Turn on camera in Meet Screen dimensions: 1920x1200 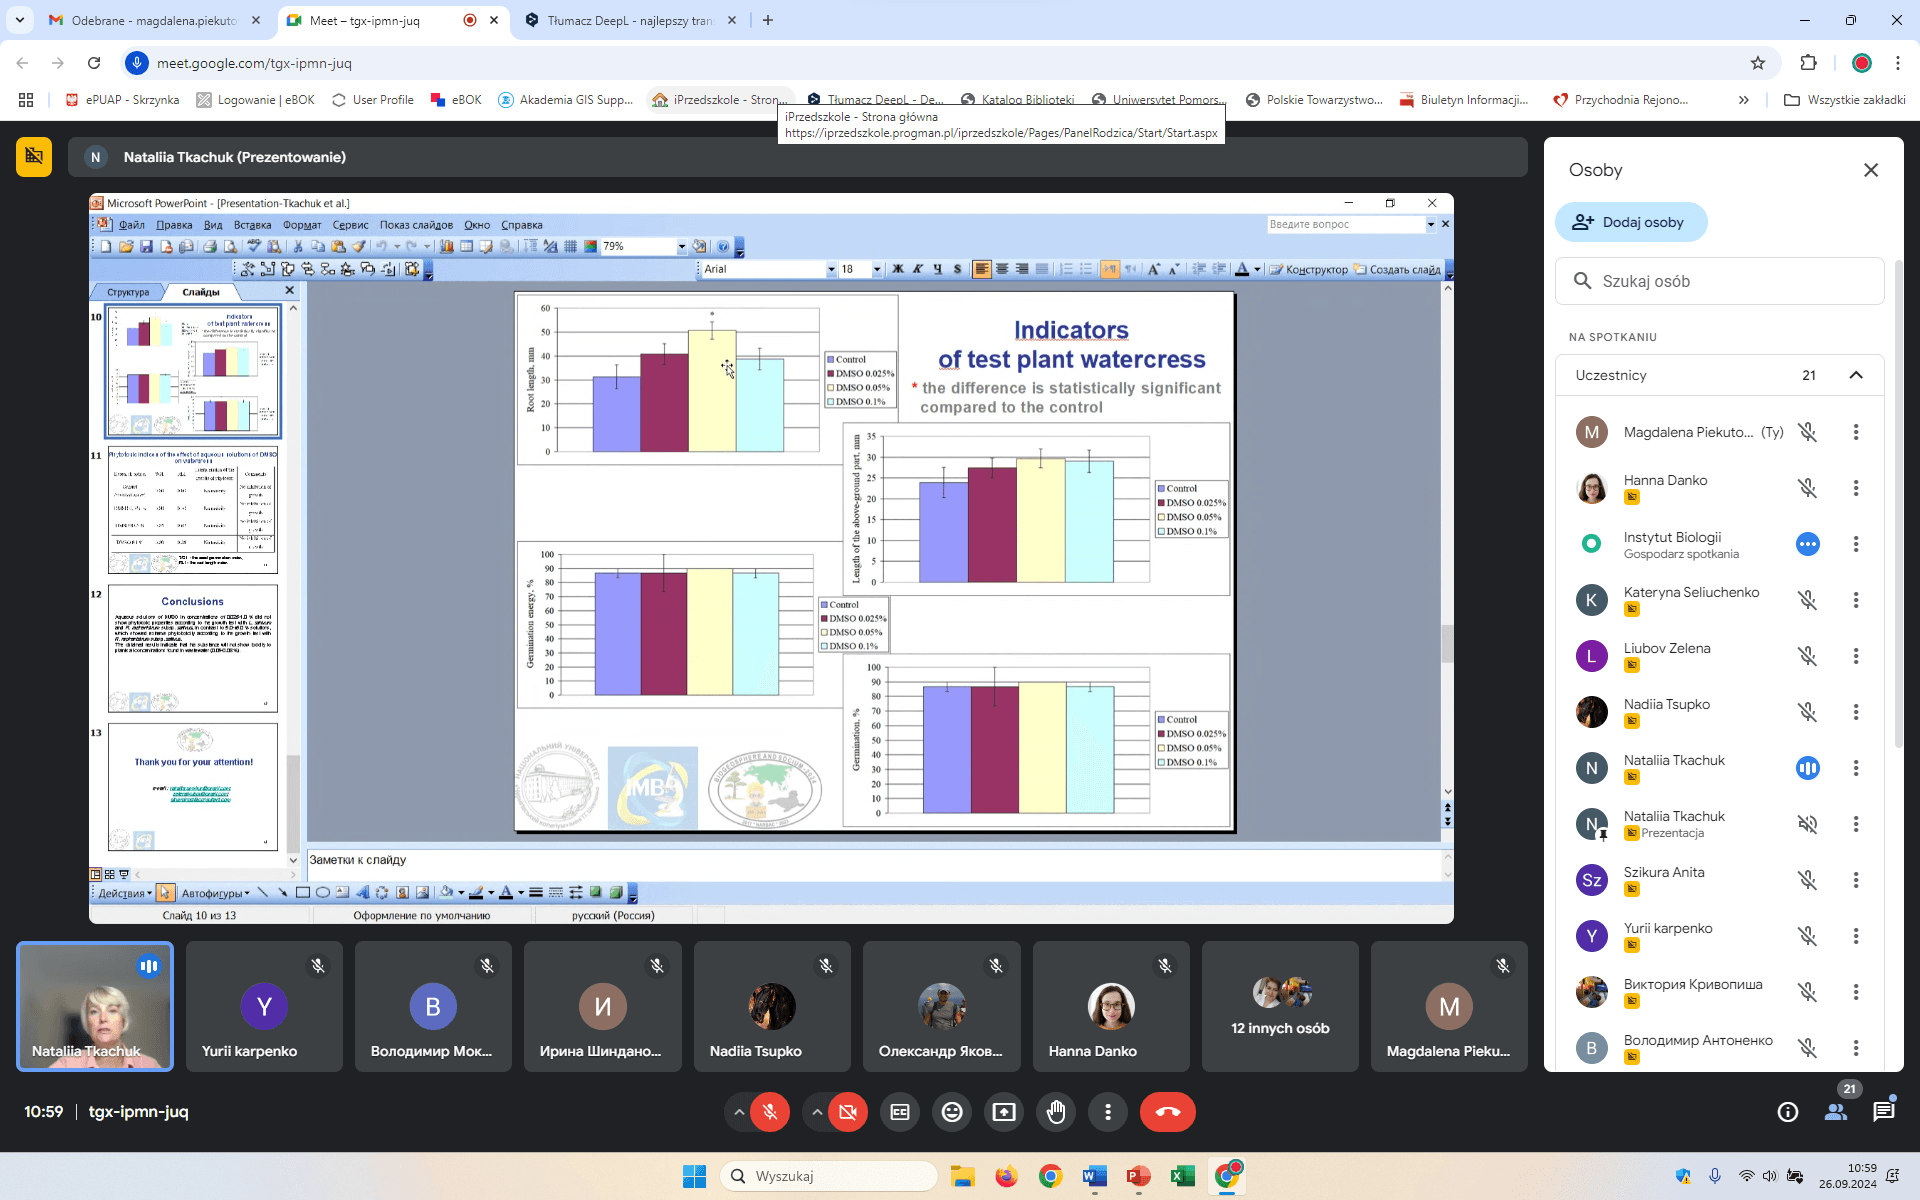click(848, 1112)
